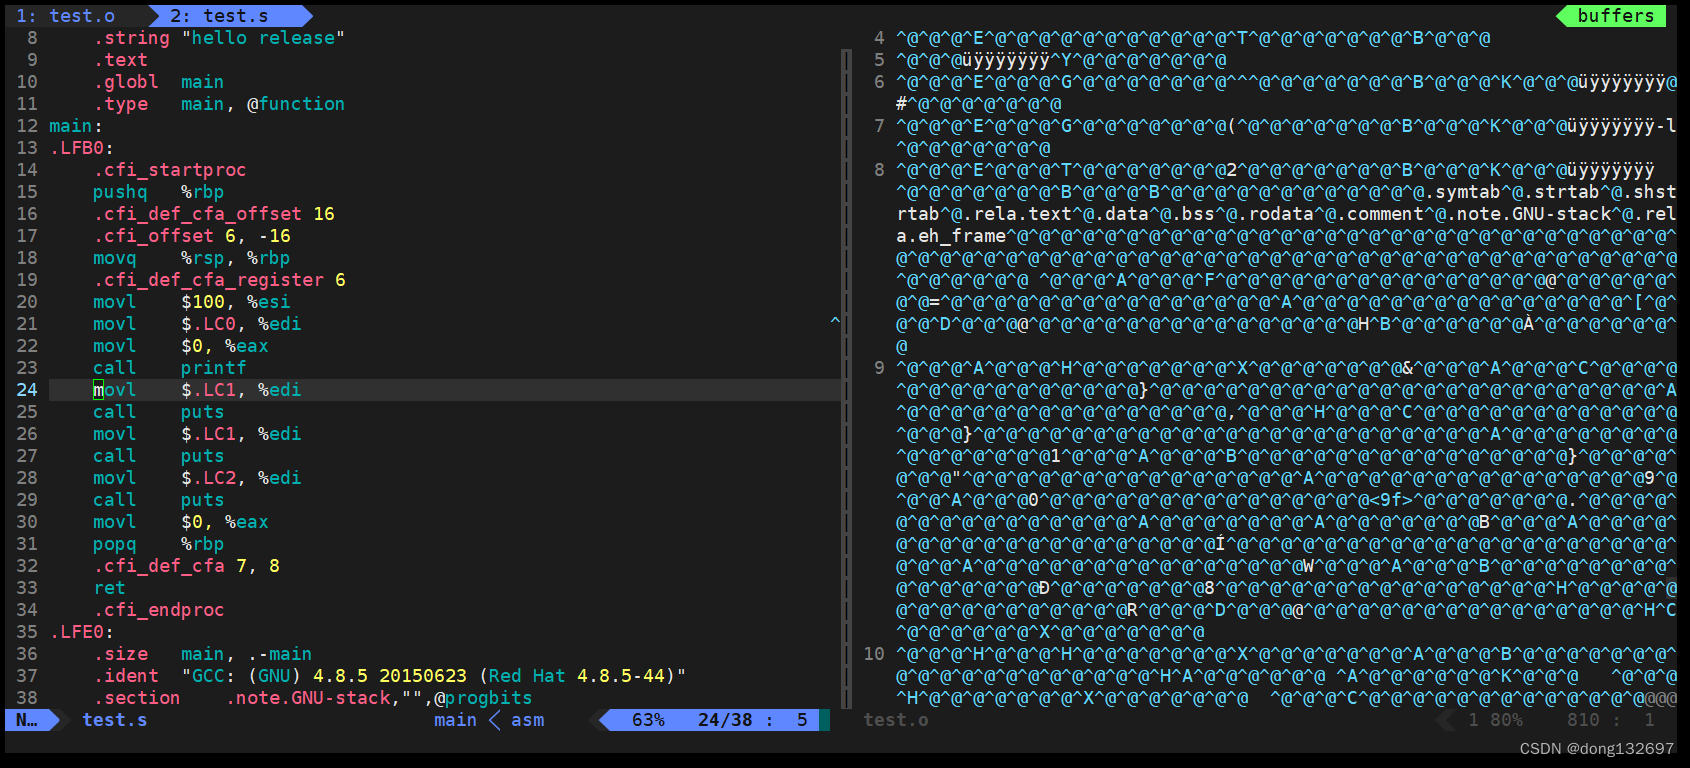Click test.s filename in left status line
Screen dimensions: 1690x768
point(115,720)
